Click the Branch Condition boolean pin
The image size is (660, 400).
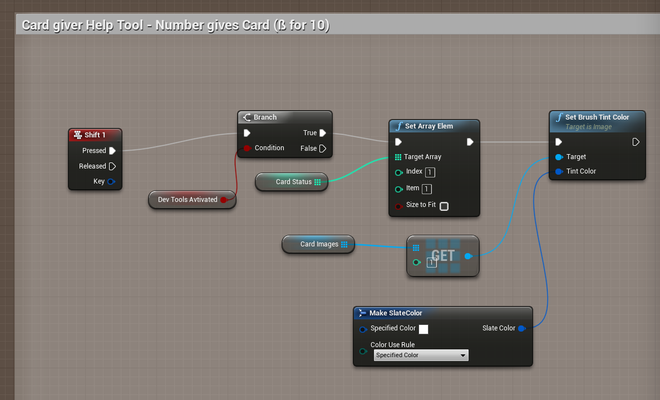[x=247, y=148]
